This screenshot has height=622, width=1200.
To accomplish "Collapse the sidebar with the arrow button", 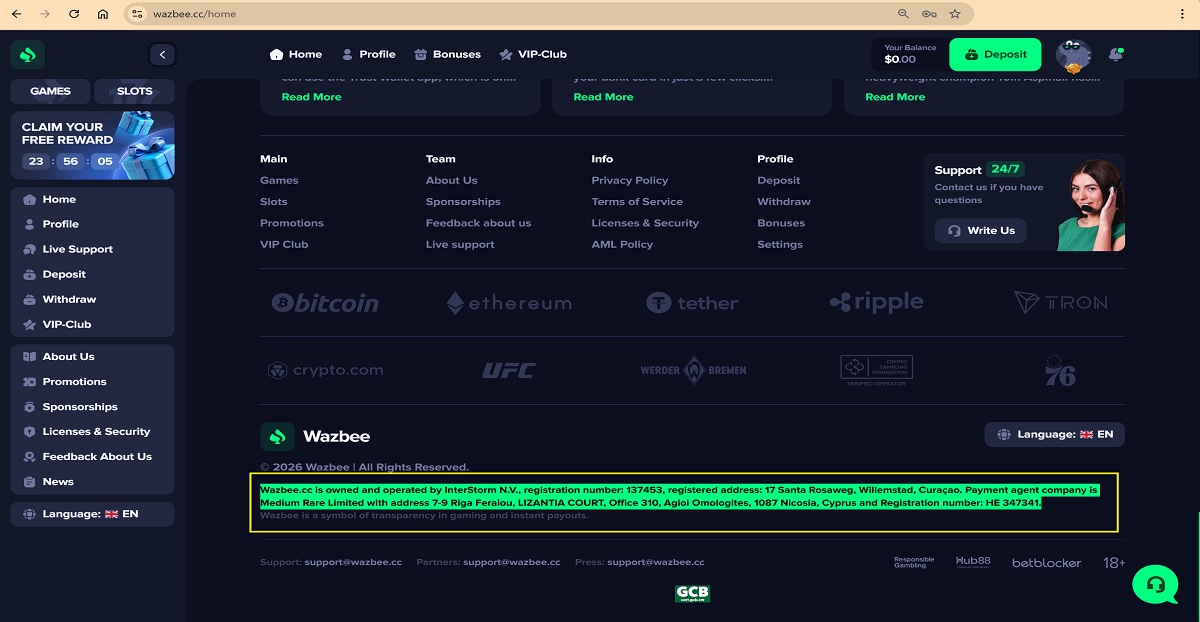I will coord(162,55).
